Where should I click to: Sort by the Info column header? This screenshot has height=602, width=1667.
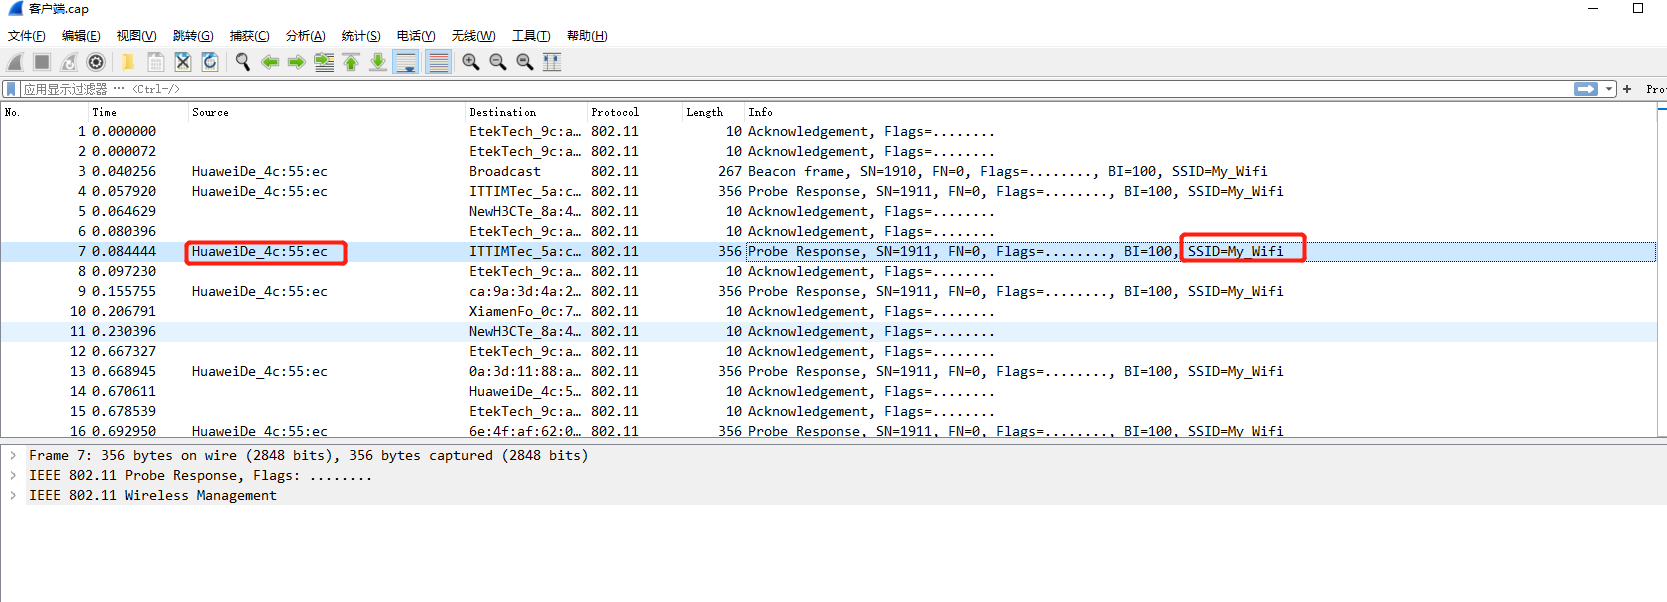coord(1200,112)
